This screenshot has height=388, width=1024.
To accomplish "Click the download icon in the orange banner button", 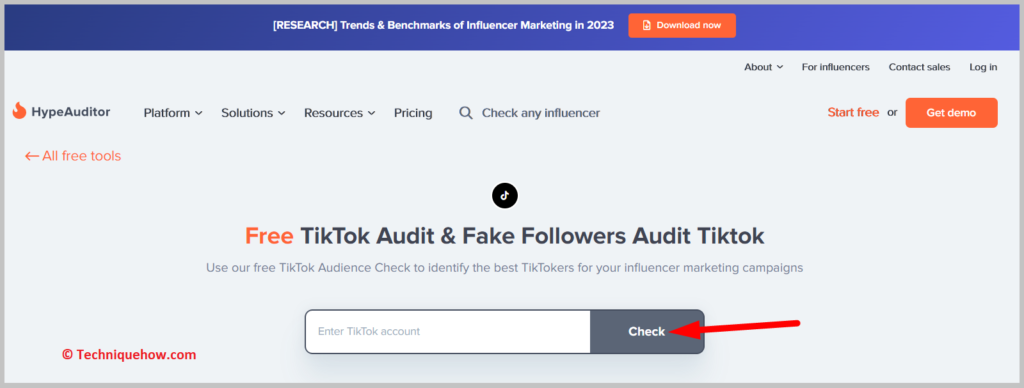I will point(647,25).
